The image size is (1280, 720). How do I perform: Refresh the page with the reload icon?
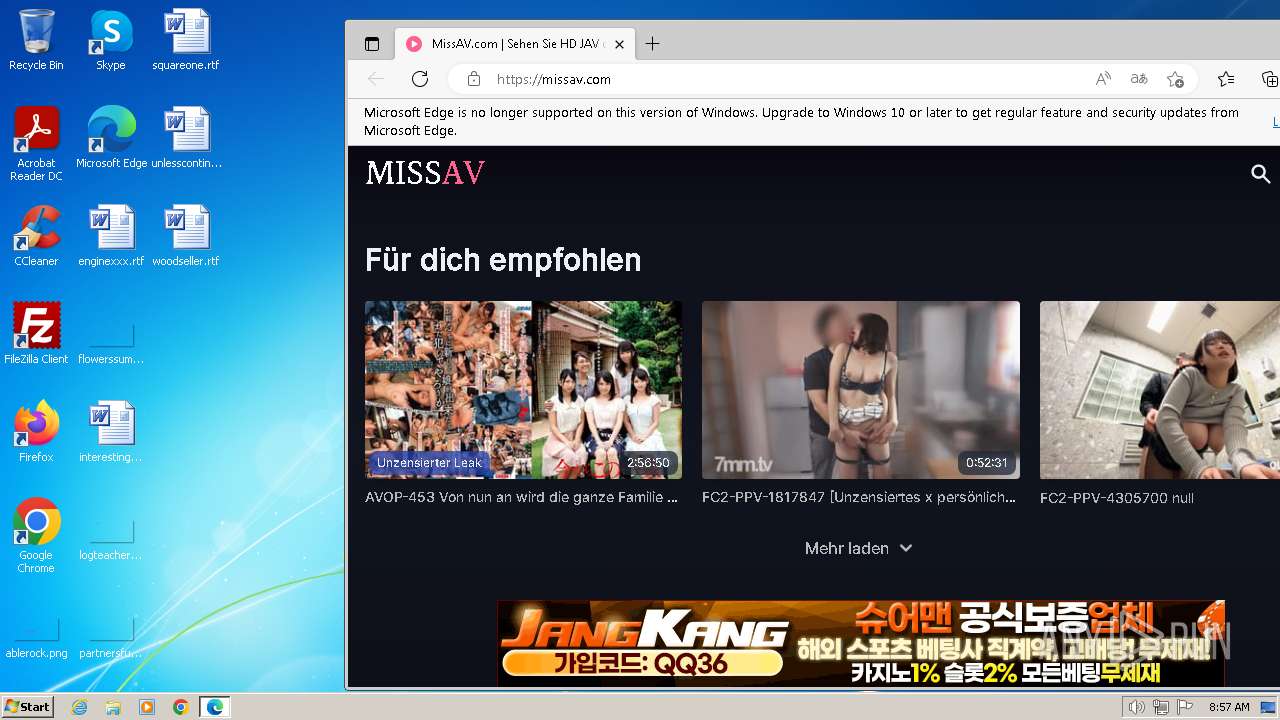(420, 79)
